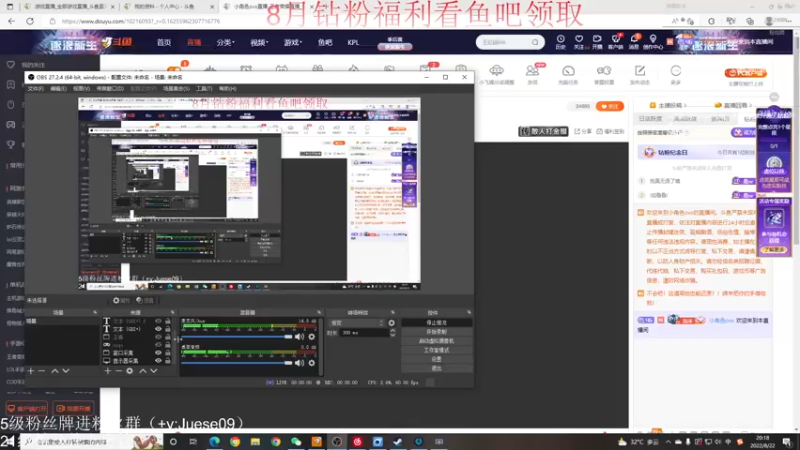Move scene up in Scenes panel
This screenshot has width=800, height=450.
coord(55,371)
